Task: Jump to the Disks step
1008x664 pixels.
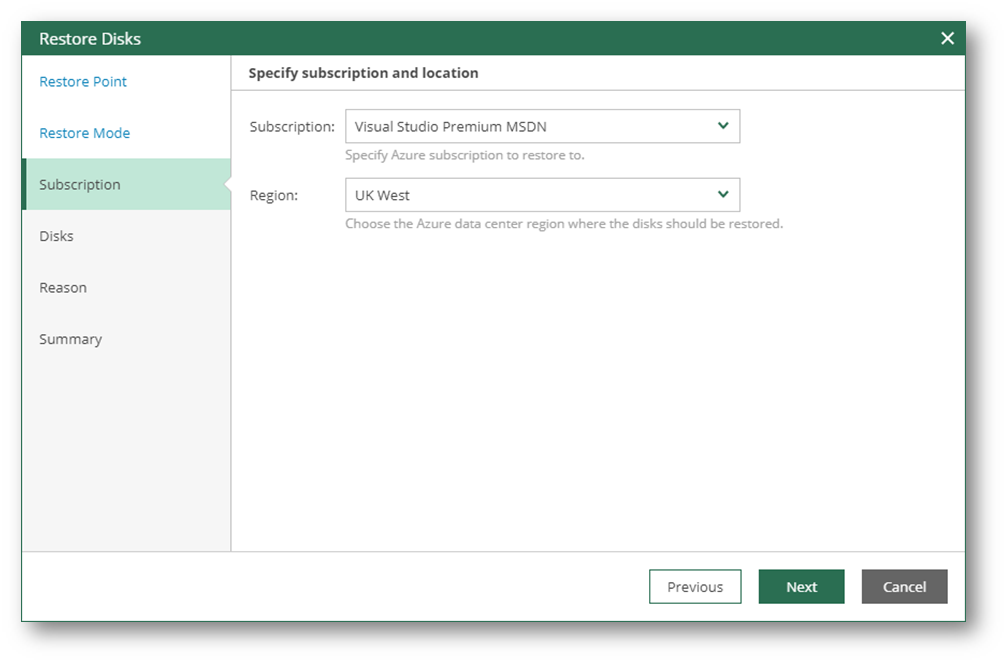Action: [x=56, y=236]
